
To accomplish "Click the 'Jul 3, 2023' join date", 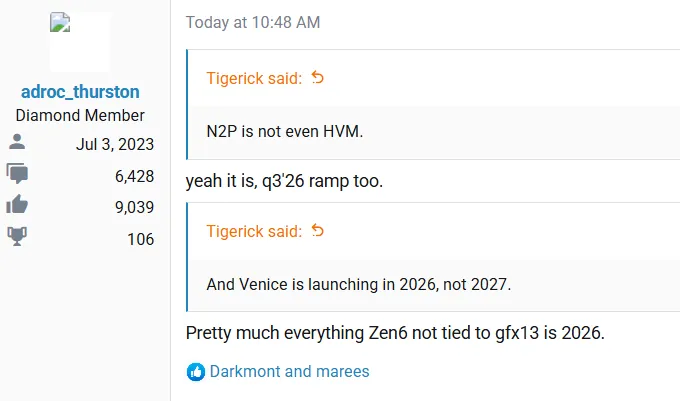I will [115, 144].
